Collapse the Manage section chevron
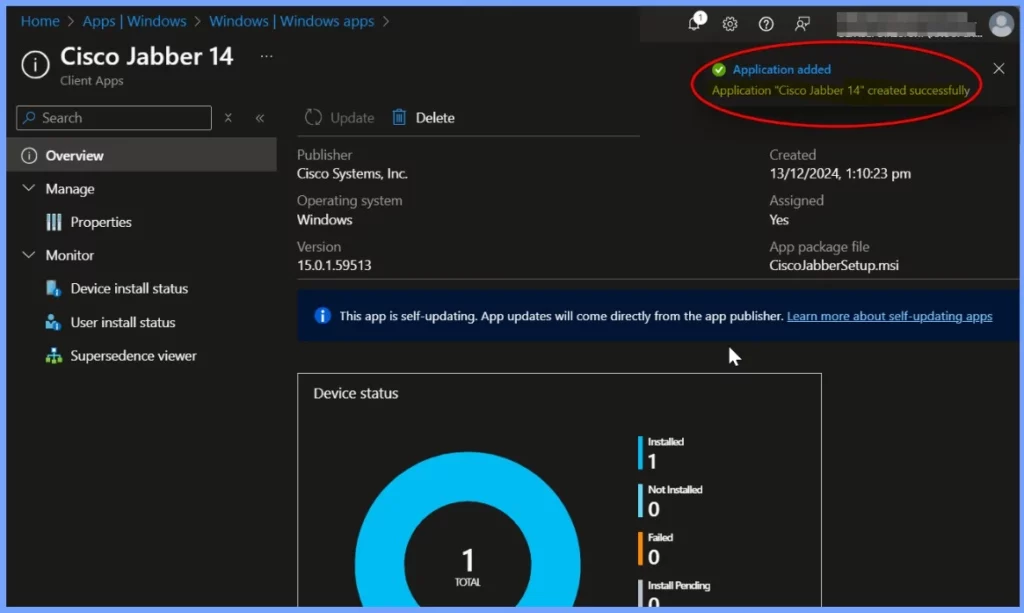Screen dimensions: 1024x613 point(29,188)
